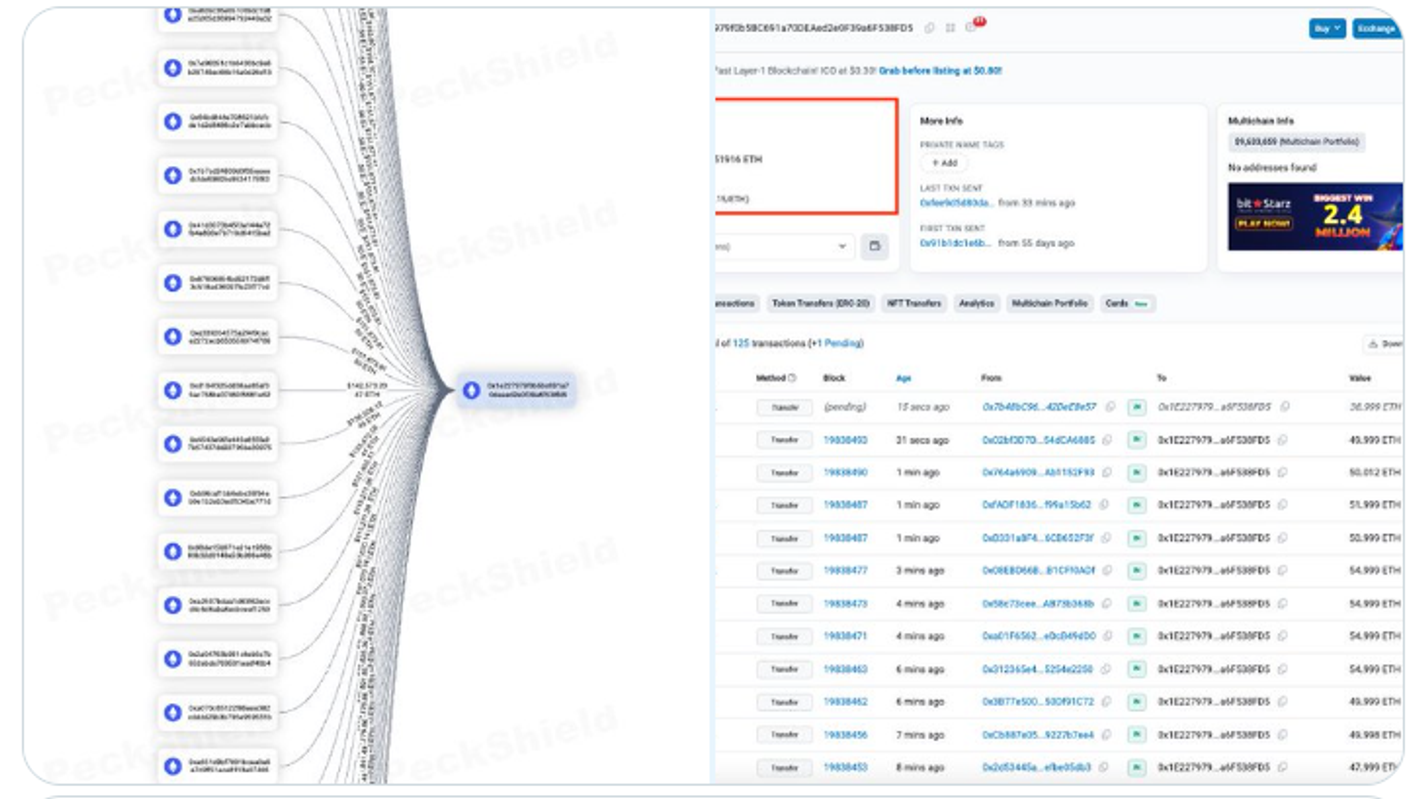Select the graph node starting 0x41d307
Viewport: 1420px width, 799px height.
tap(217, 229)
